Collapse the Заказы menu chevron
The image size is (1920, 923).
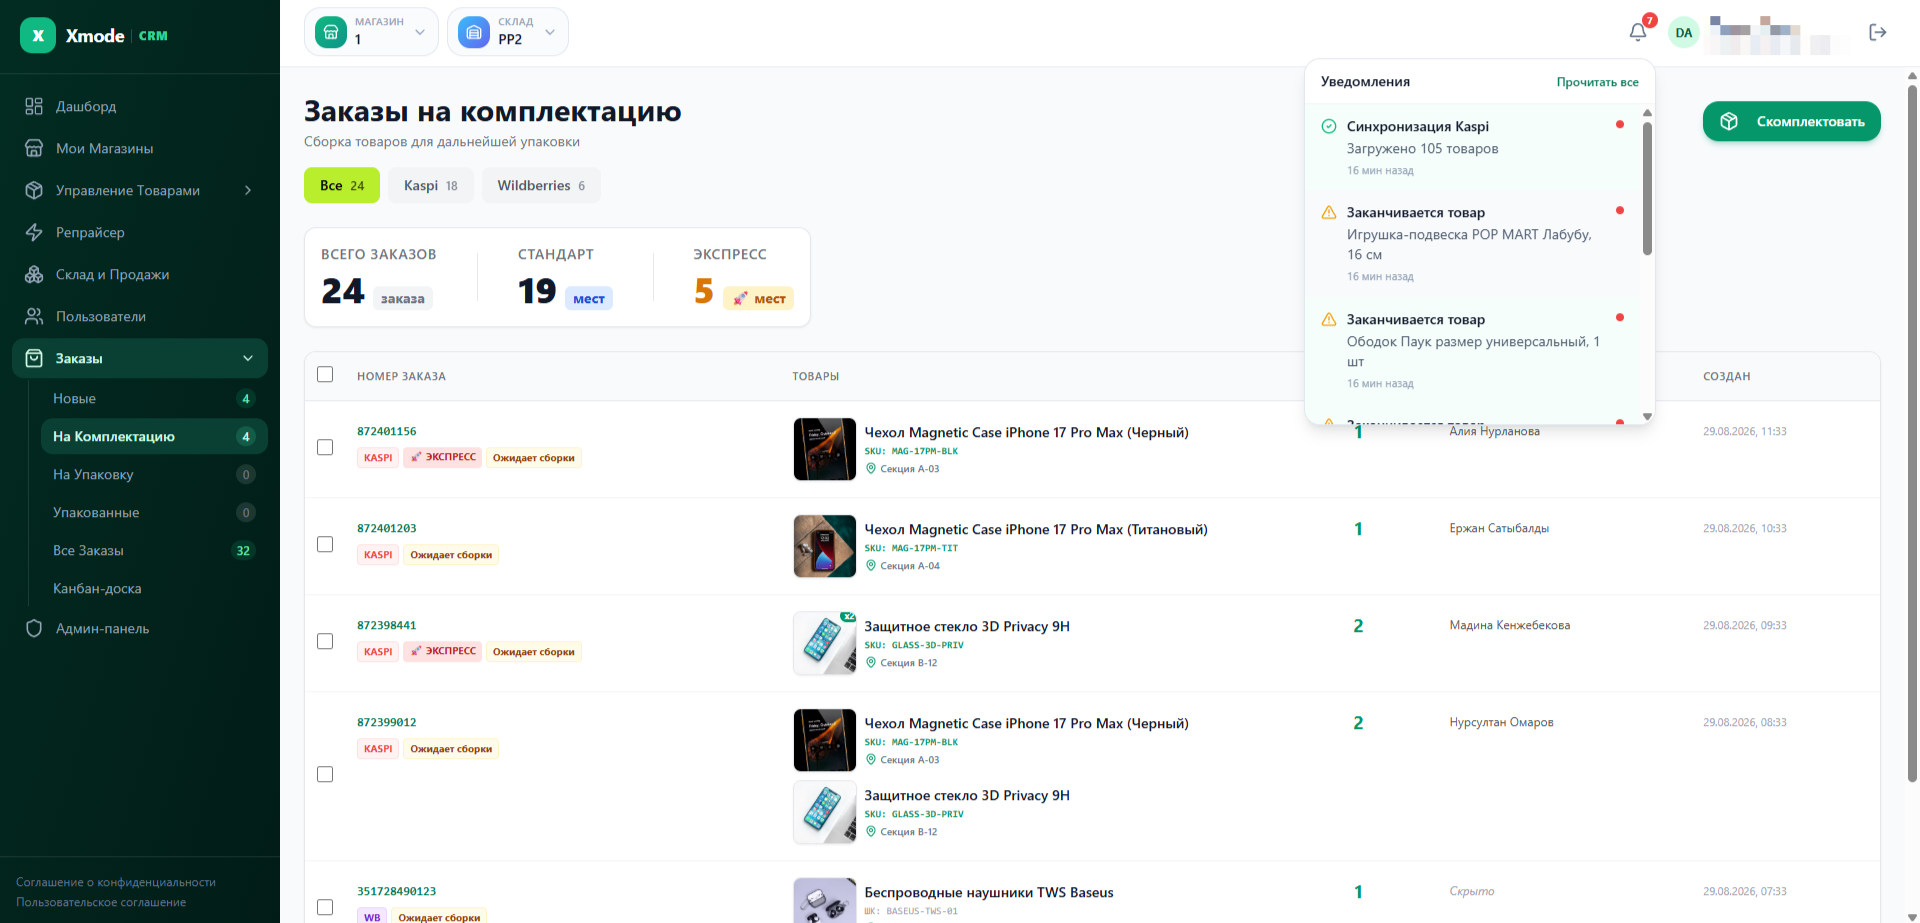point(248,358)
